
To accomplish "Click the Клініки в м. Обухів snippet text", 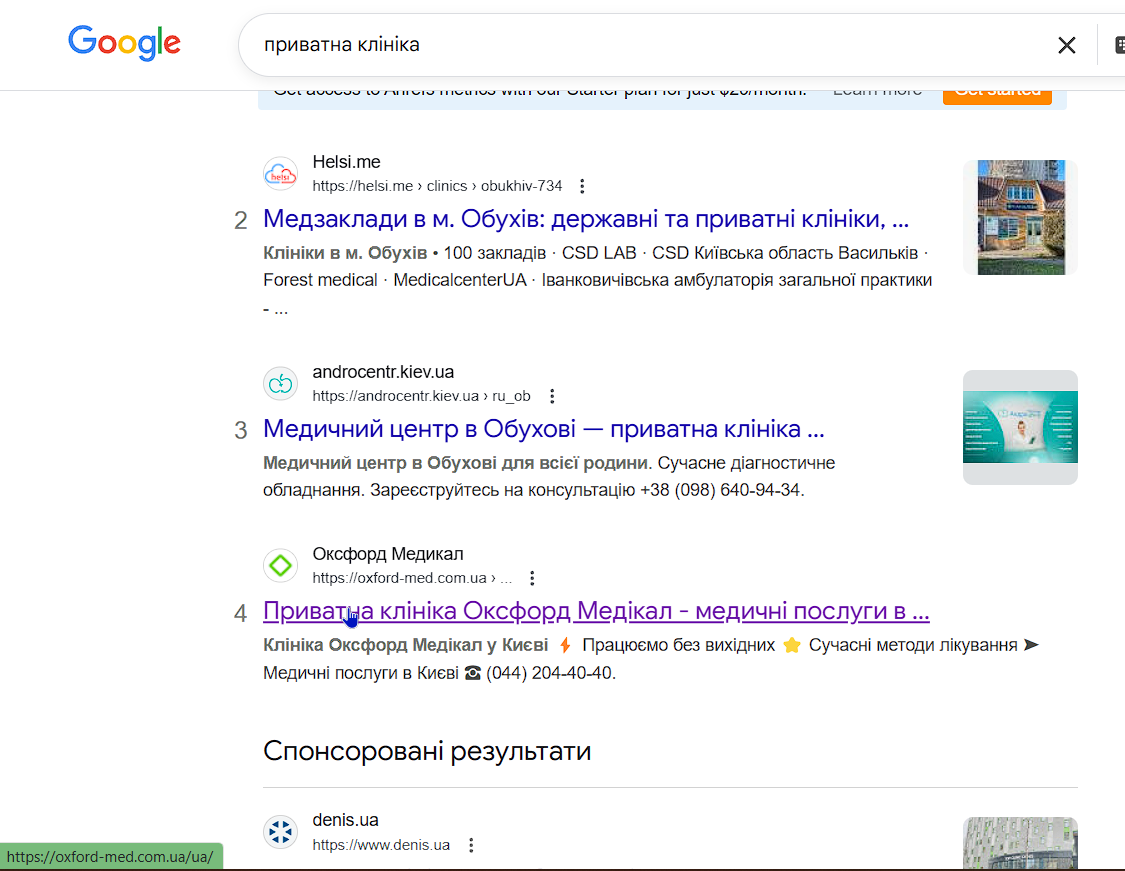I will 345,253.
